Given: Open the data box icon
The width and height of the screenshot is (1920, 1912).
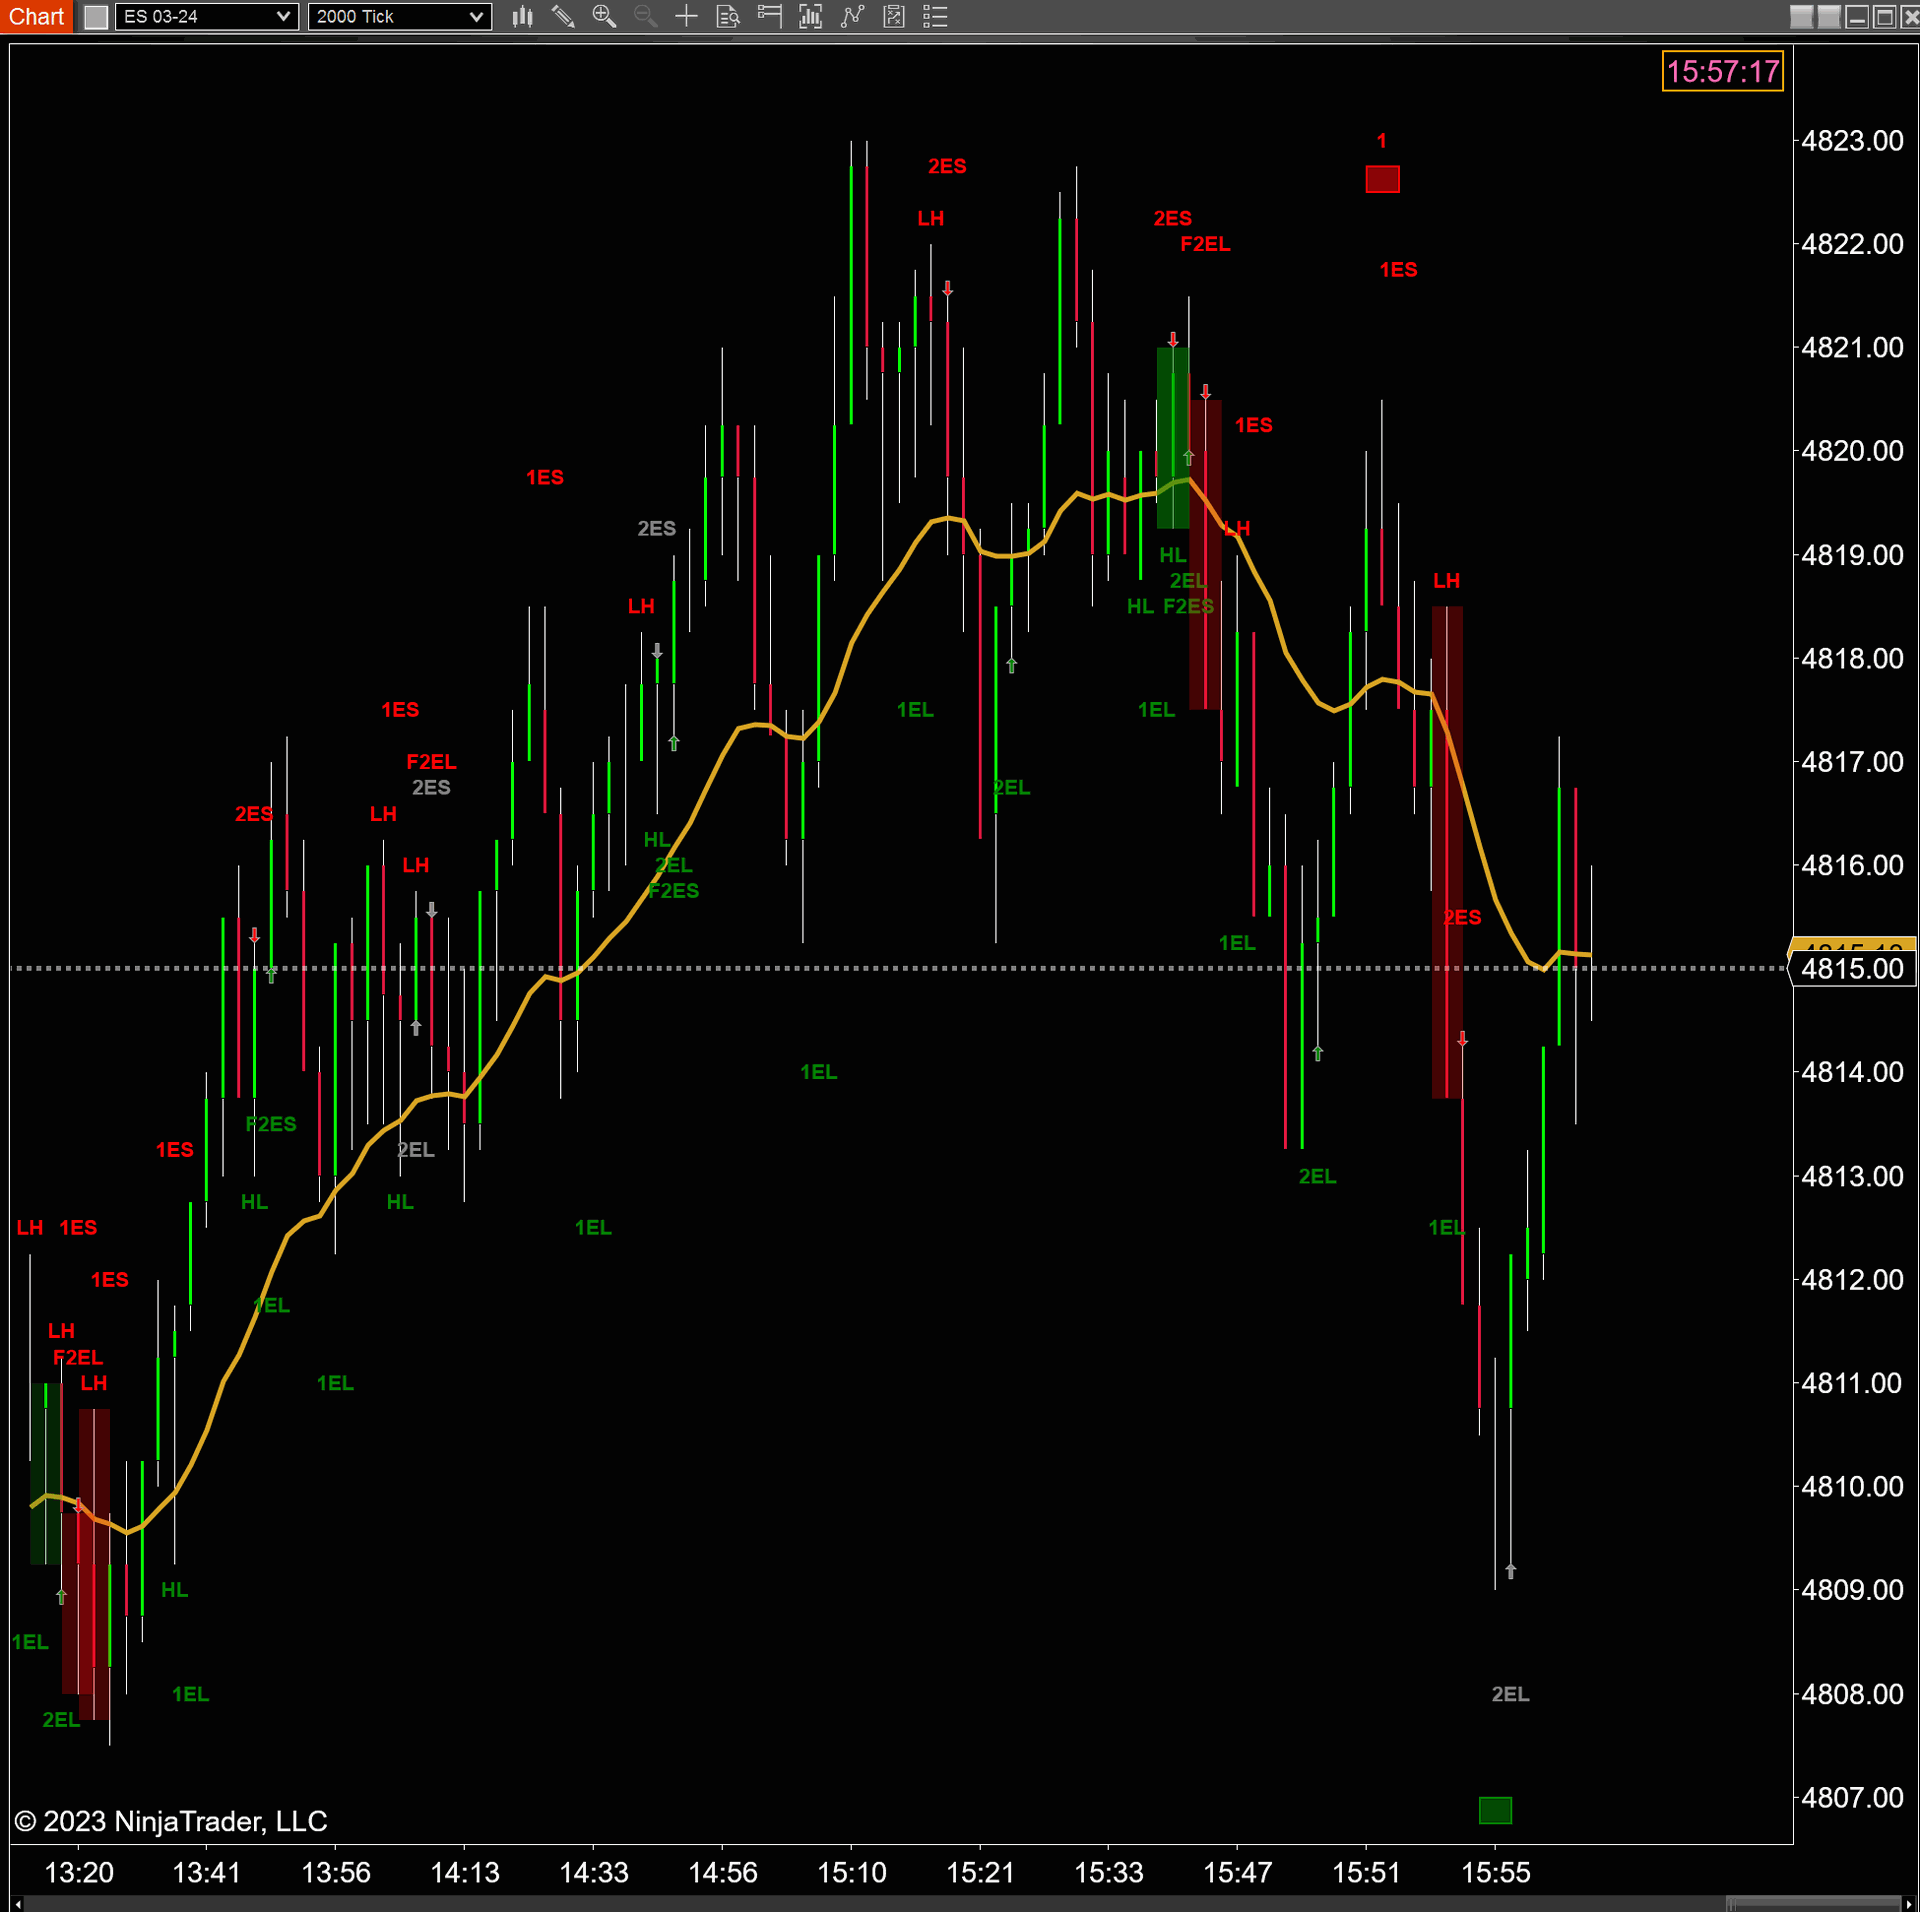Looking at the screenshot, I should coord(728,16).
